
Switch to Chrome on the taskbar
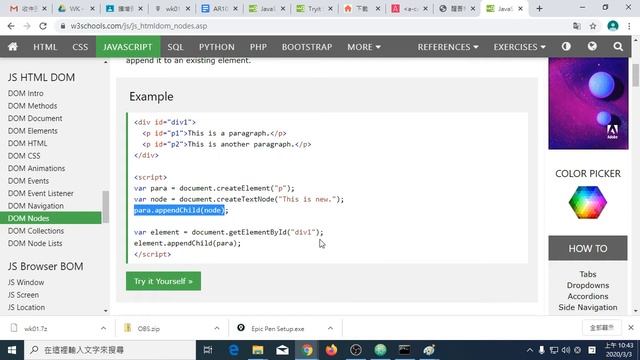[x=307, y=350]
